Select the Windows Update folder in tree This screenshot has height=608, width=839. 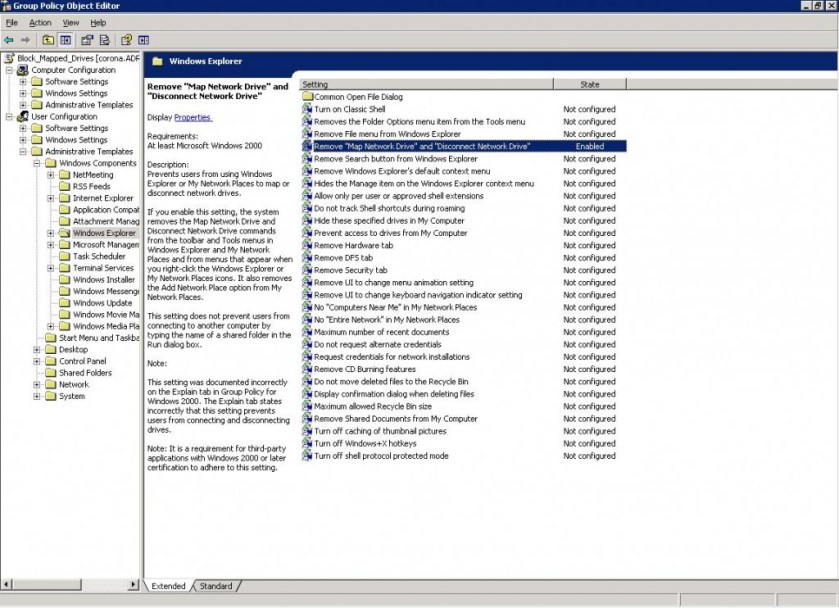[102, 303]
